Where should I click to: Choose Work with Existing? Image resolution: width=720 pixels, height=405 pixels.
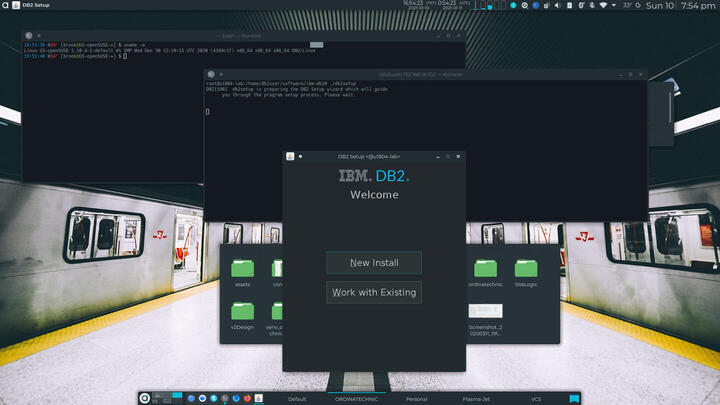[x=374, y=292]
